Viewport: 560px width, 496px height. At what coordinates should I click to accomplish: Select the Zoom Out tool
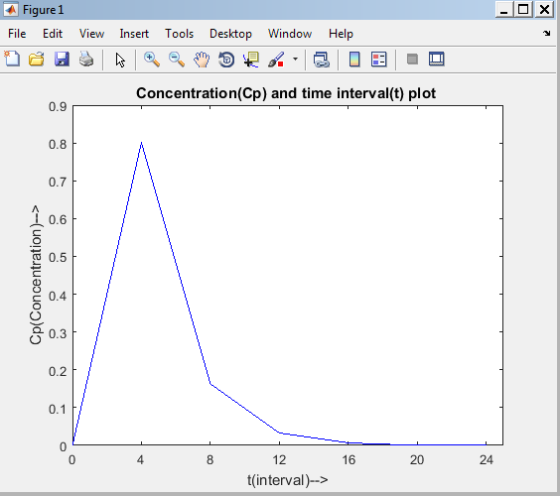coord(177,59)
